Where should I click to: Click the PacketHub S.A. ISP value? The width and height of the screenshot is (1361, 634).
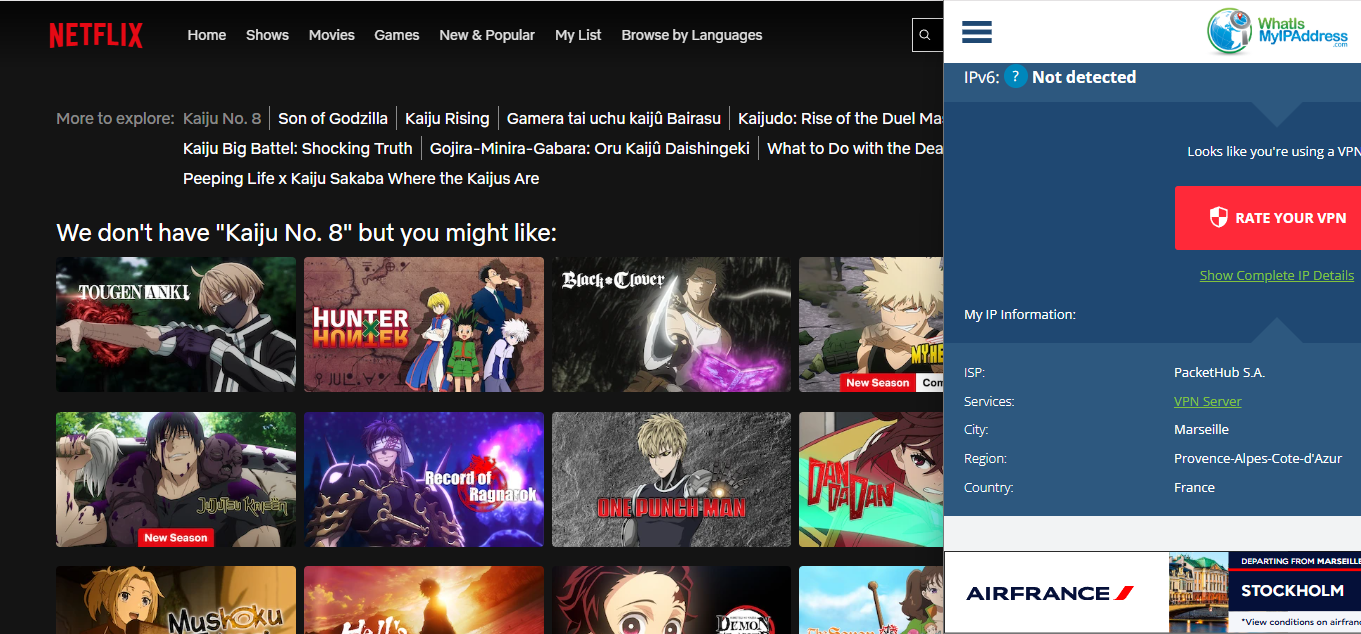[1219, 372]
